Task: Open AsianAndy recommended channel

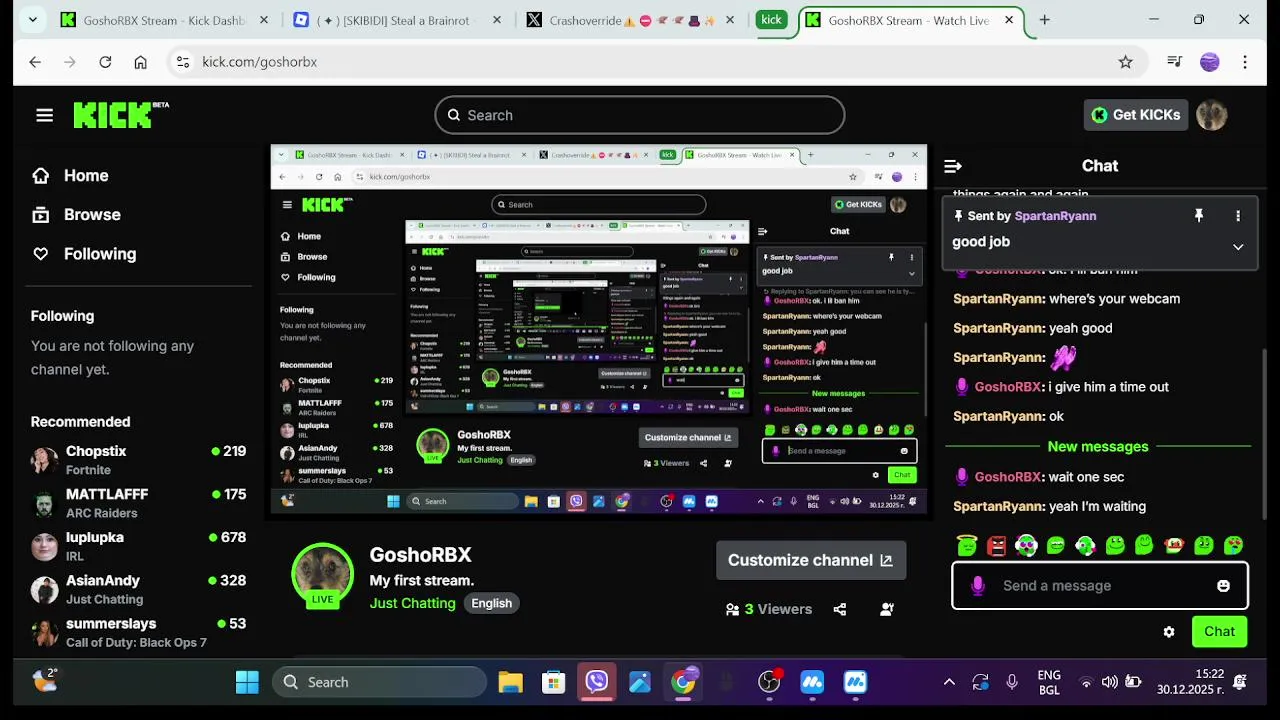Action: click(x=138, y=589)
